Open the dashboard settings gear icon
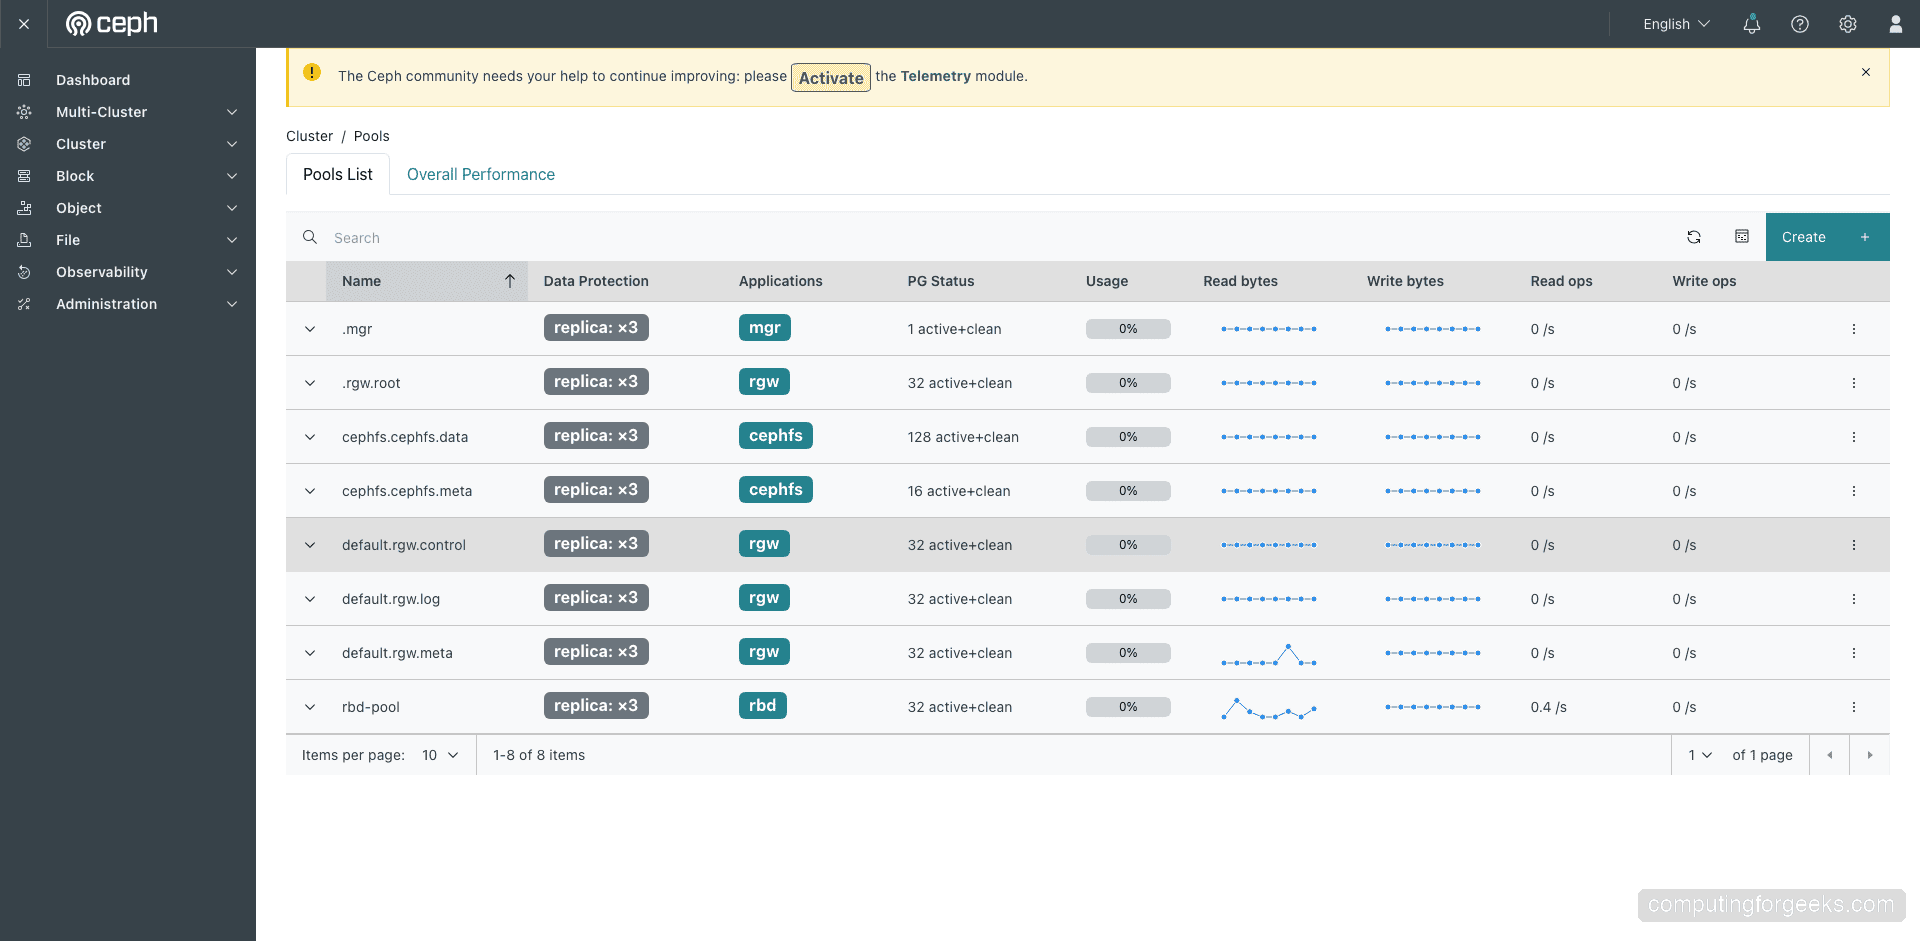The height and width of the screenshot is (941, 1920). click(1848, 24)
